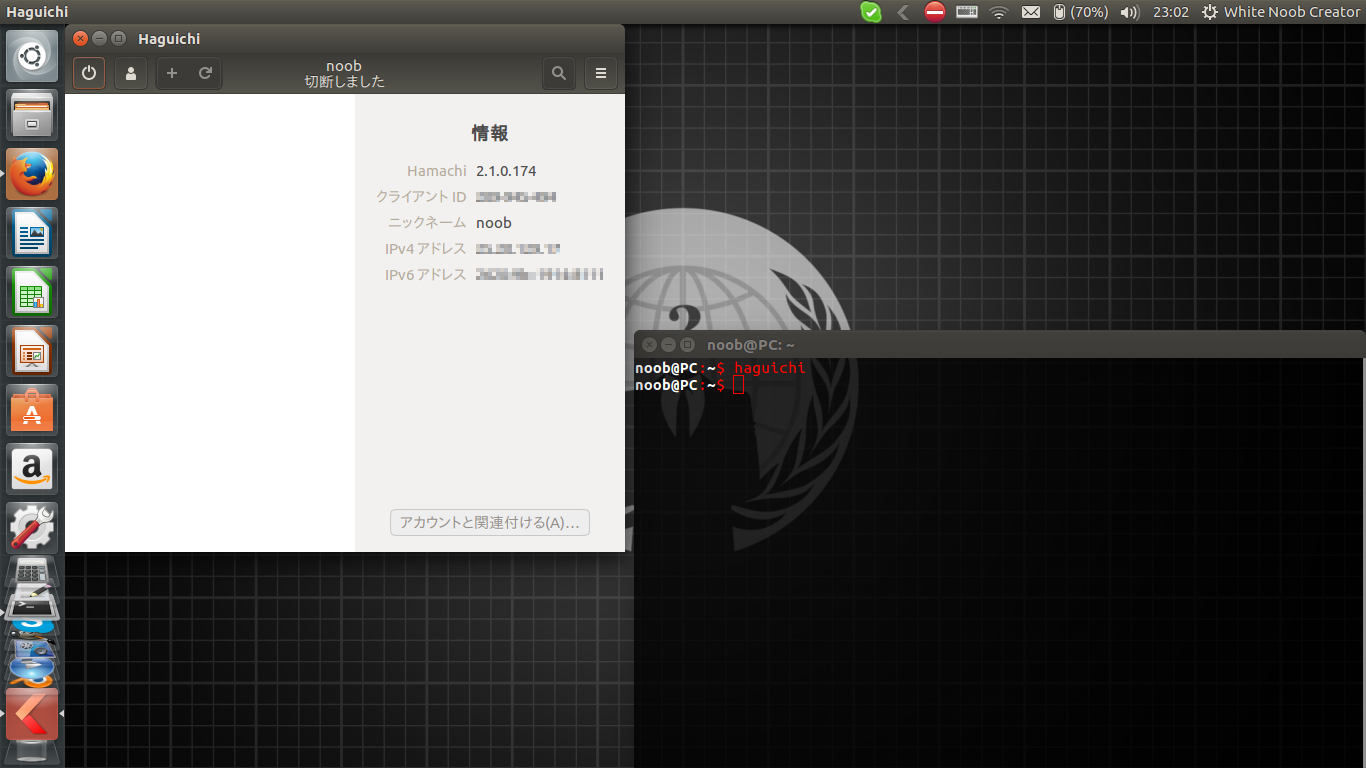Viewport: 1366px width, 768px height.
Task: Open Ubuntu Software Center in launcher
Action: point(32,409)
